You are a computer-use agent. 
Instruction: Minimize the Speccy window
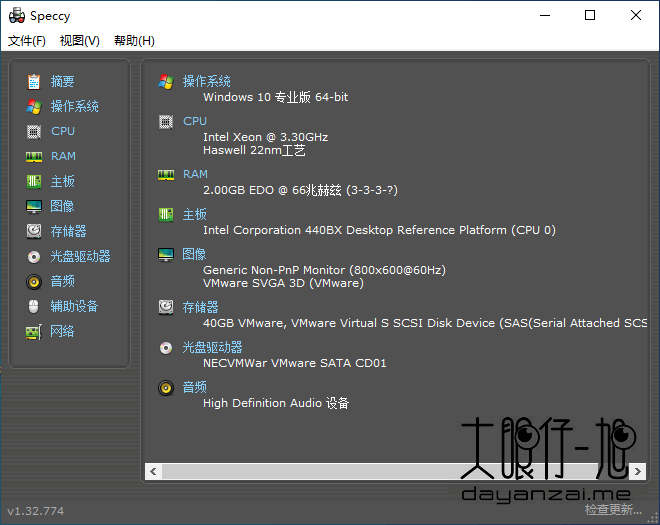coord(545,16)
